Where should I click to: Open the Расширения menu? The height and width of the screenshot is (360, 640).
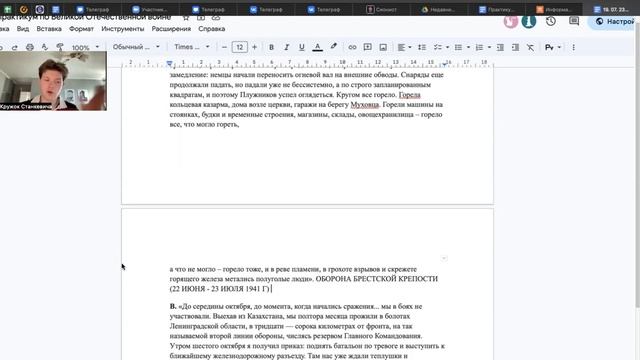pyautogui.click(x=171, y=29)
